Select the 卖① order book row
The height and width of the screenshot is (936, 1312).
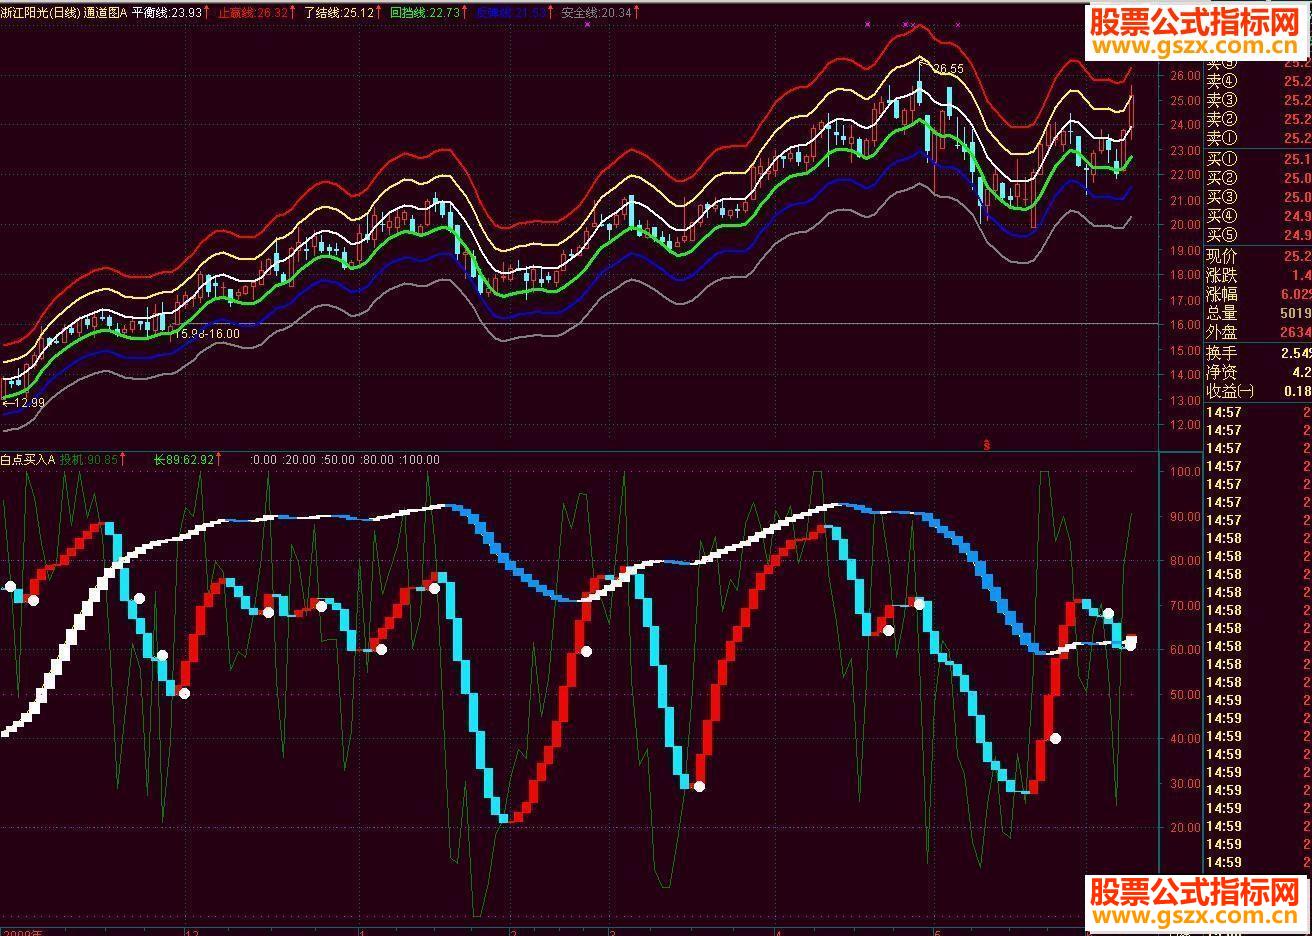pyautogui.click(x=1258, y=138)
